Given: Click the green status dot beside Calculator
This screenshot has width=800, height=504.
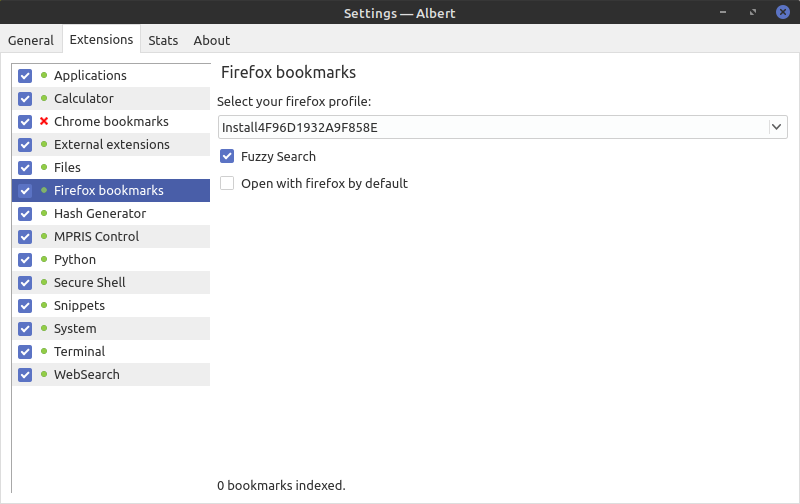Looking at the screenshot, I should [x=44, y=98].
